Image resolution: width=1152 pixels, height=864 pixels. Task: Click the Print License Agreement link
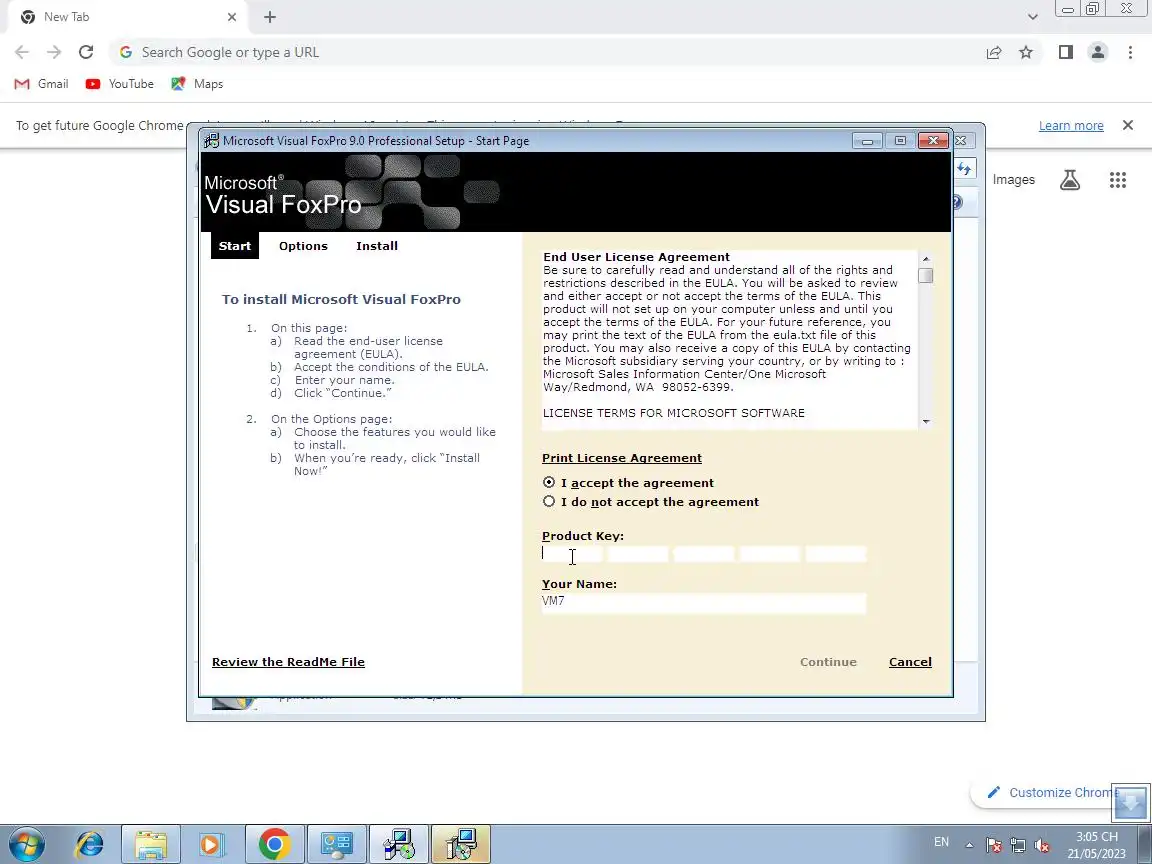pyautogui.click(x=622, y=458)
